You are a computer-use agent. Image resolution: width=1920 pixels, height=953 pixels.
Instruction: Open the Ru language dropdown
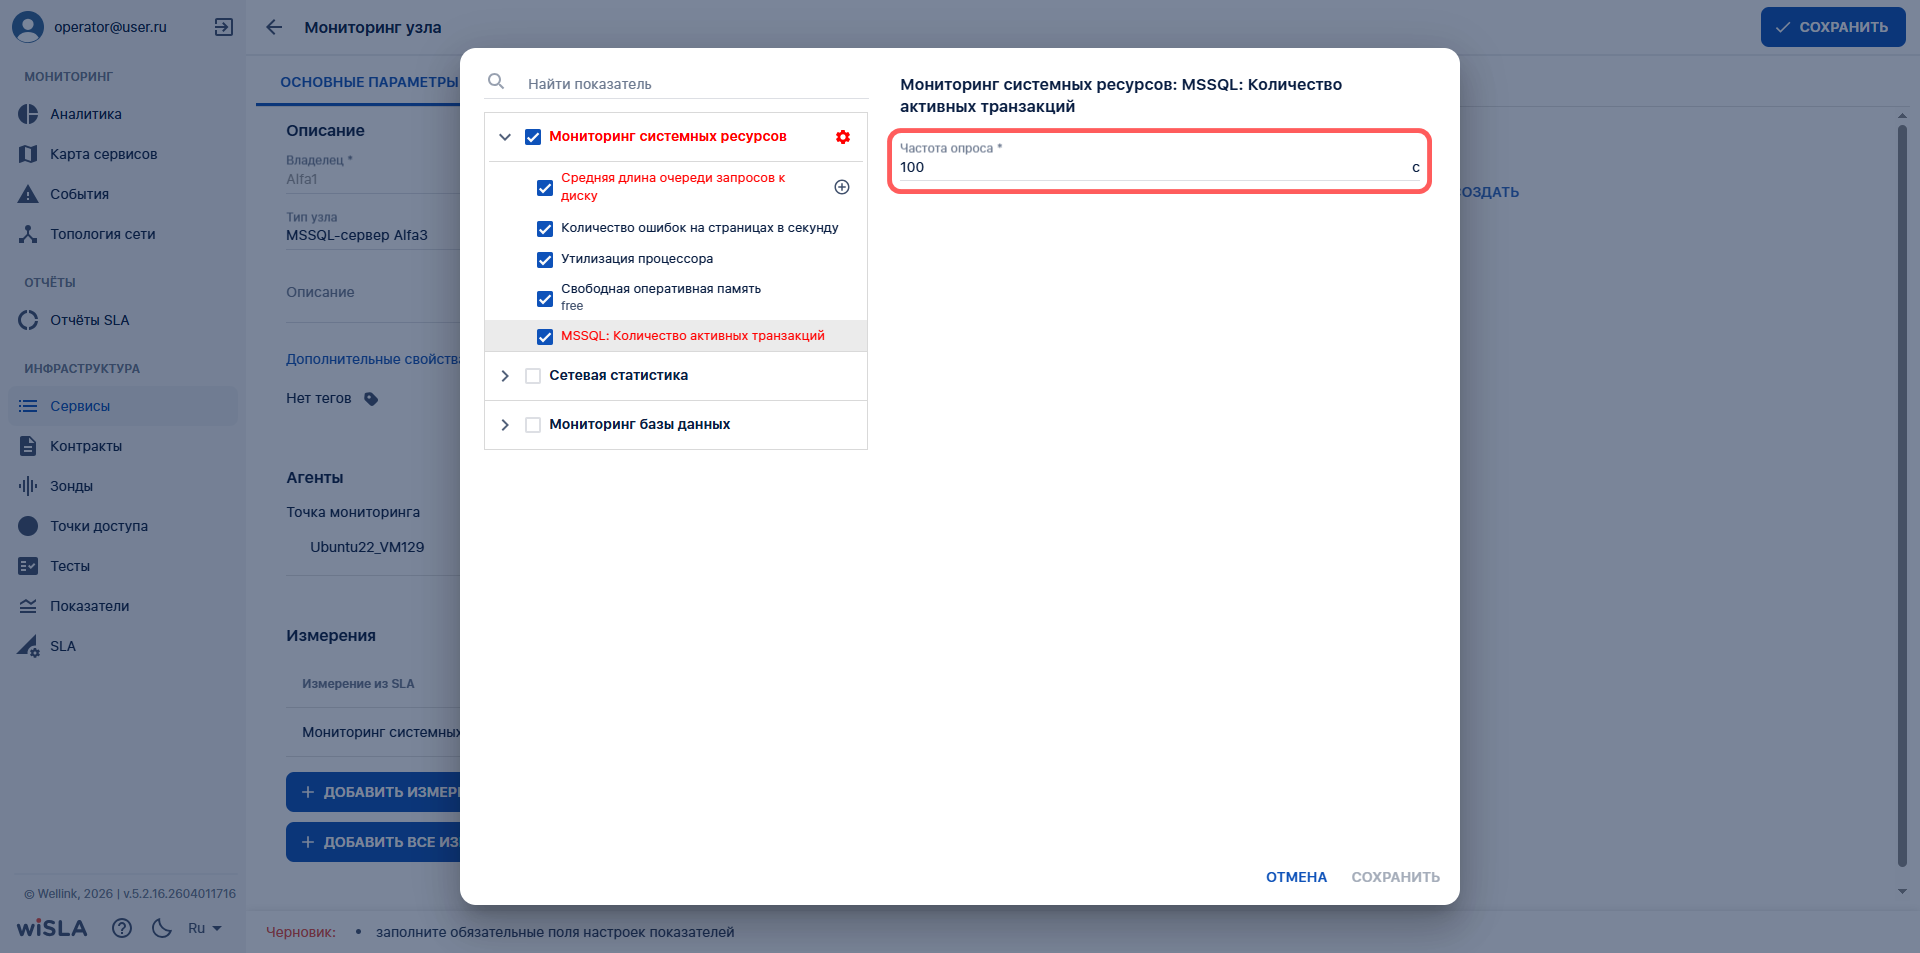(204, 928)
